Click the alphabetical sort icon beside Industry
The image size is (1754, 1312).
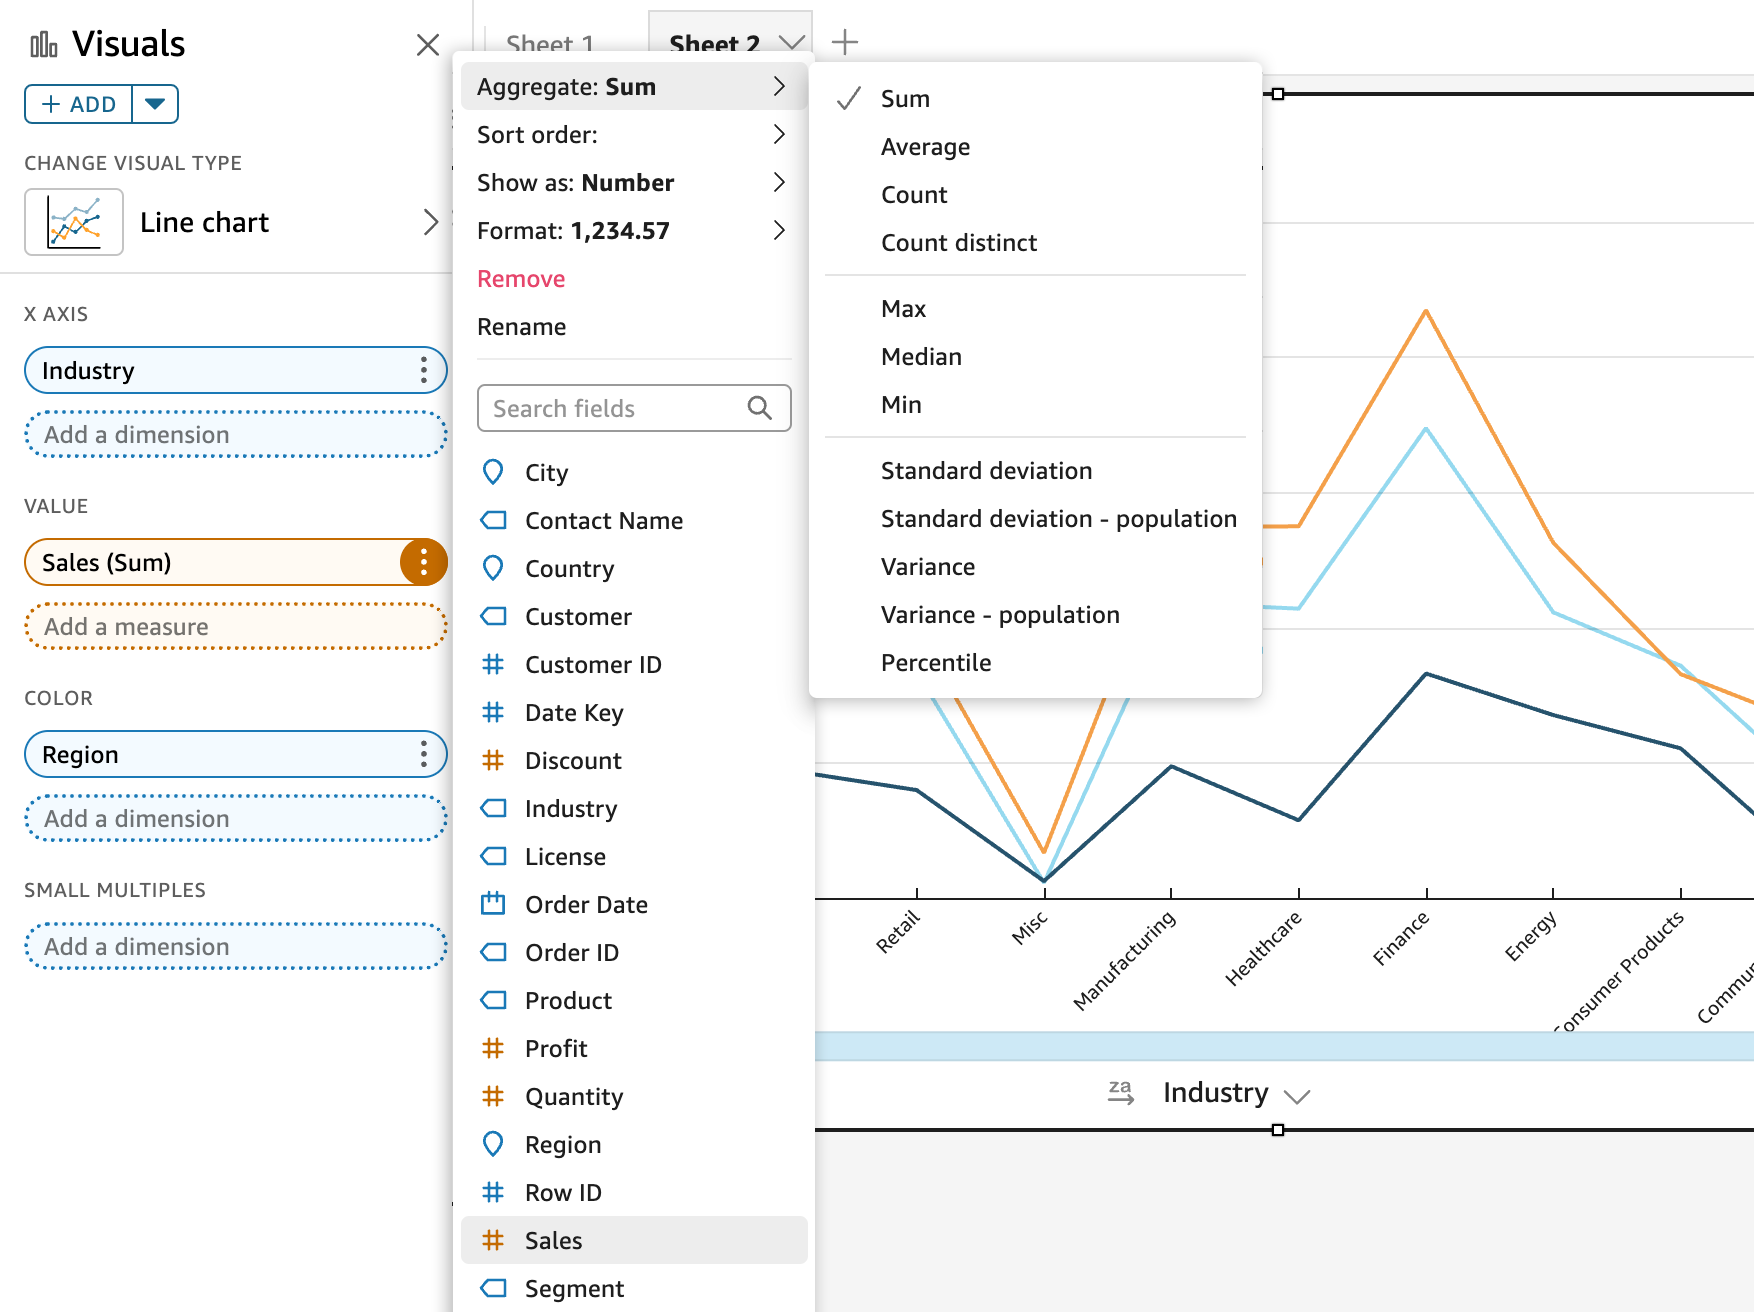[1122, 1092]
